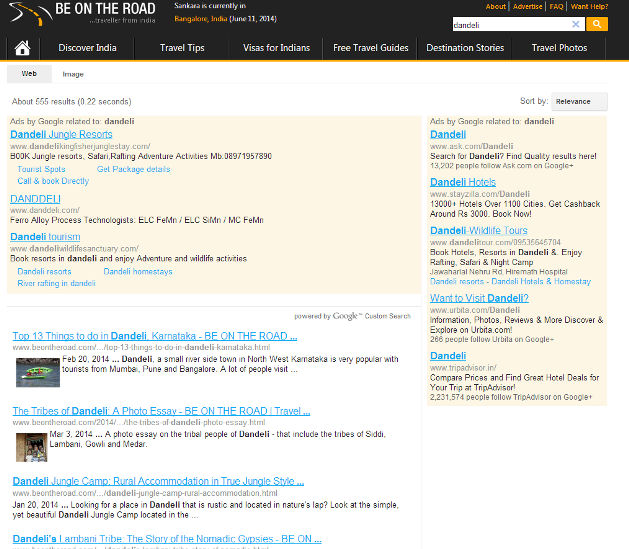Click the Home icon in navigation bar
Viewport: 629px width, 549px height.
[22, 48]
